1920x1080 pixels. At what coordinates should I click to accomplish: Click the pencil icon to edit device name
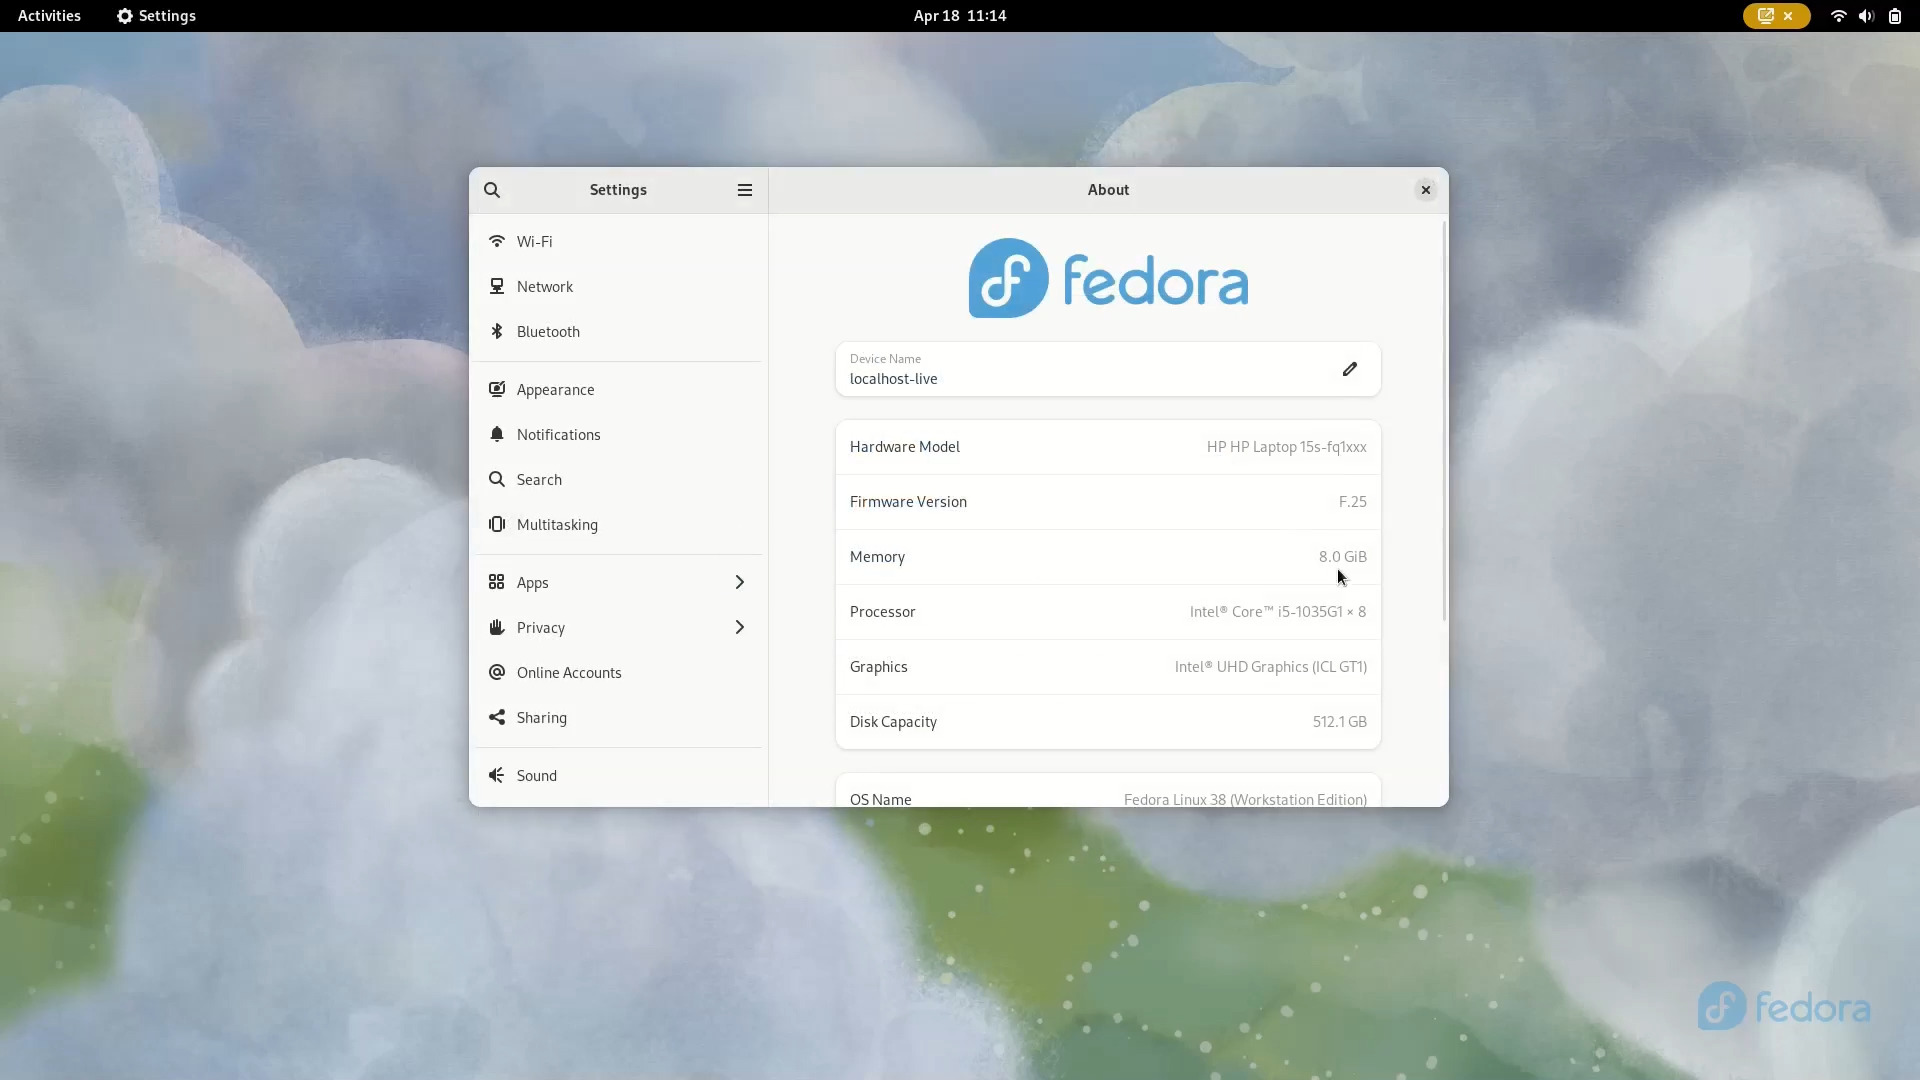tap(1349, 369)
